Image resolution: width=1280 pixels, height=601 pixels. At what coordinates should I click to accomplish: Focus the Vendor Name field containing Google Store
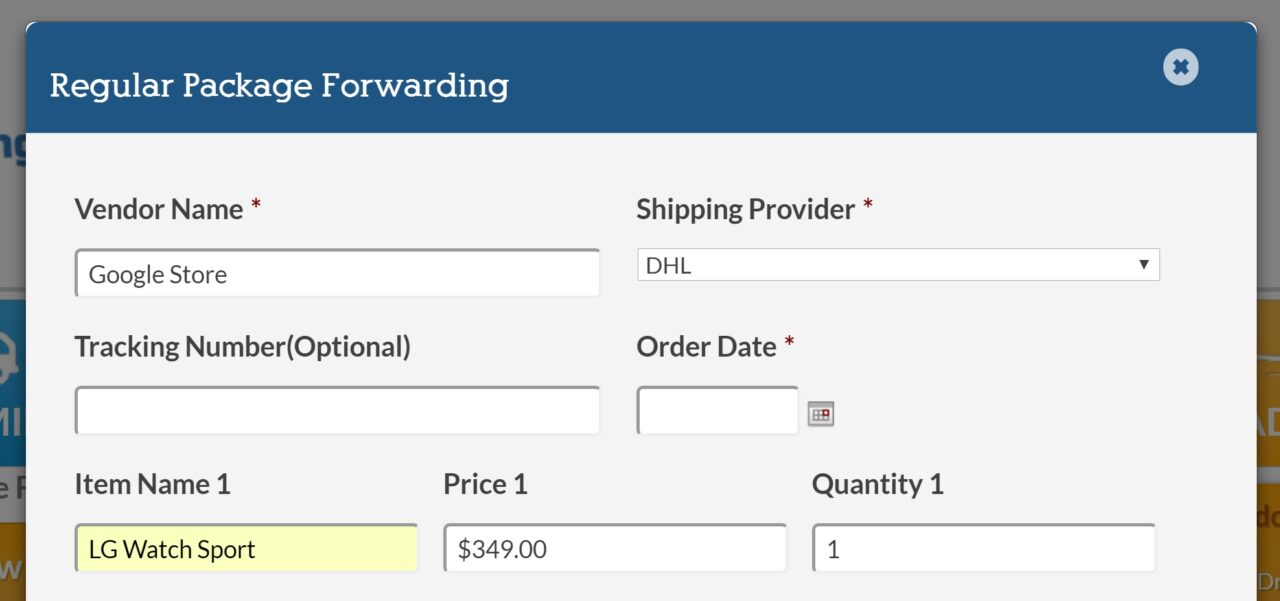point(337,274)
